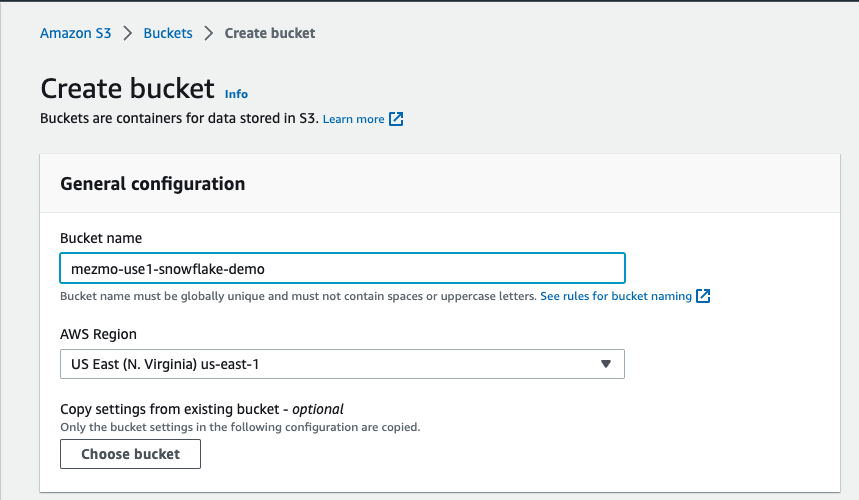The width and height of the screenshot is (859, 500).
Task: Click the General configuration heading
Action: pyautogui.click(x=152, y=184)
